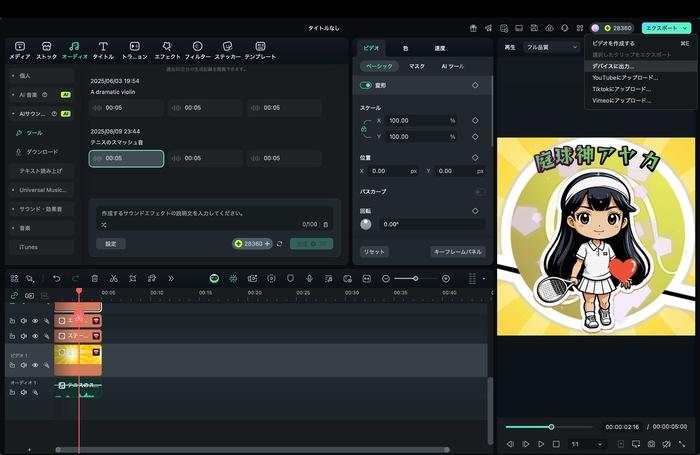700x455 pixels.
Task: Choose デバイスに出力 from export menu
Action: [641, 66]
